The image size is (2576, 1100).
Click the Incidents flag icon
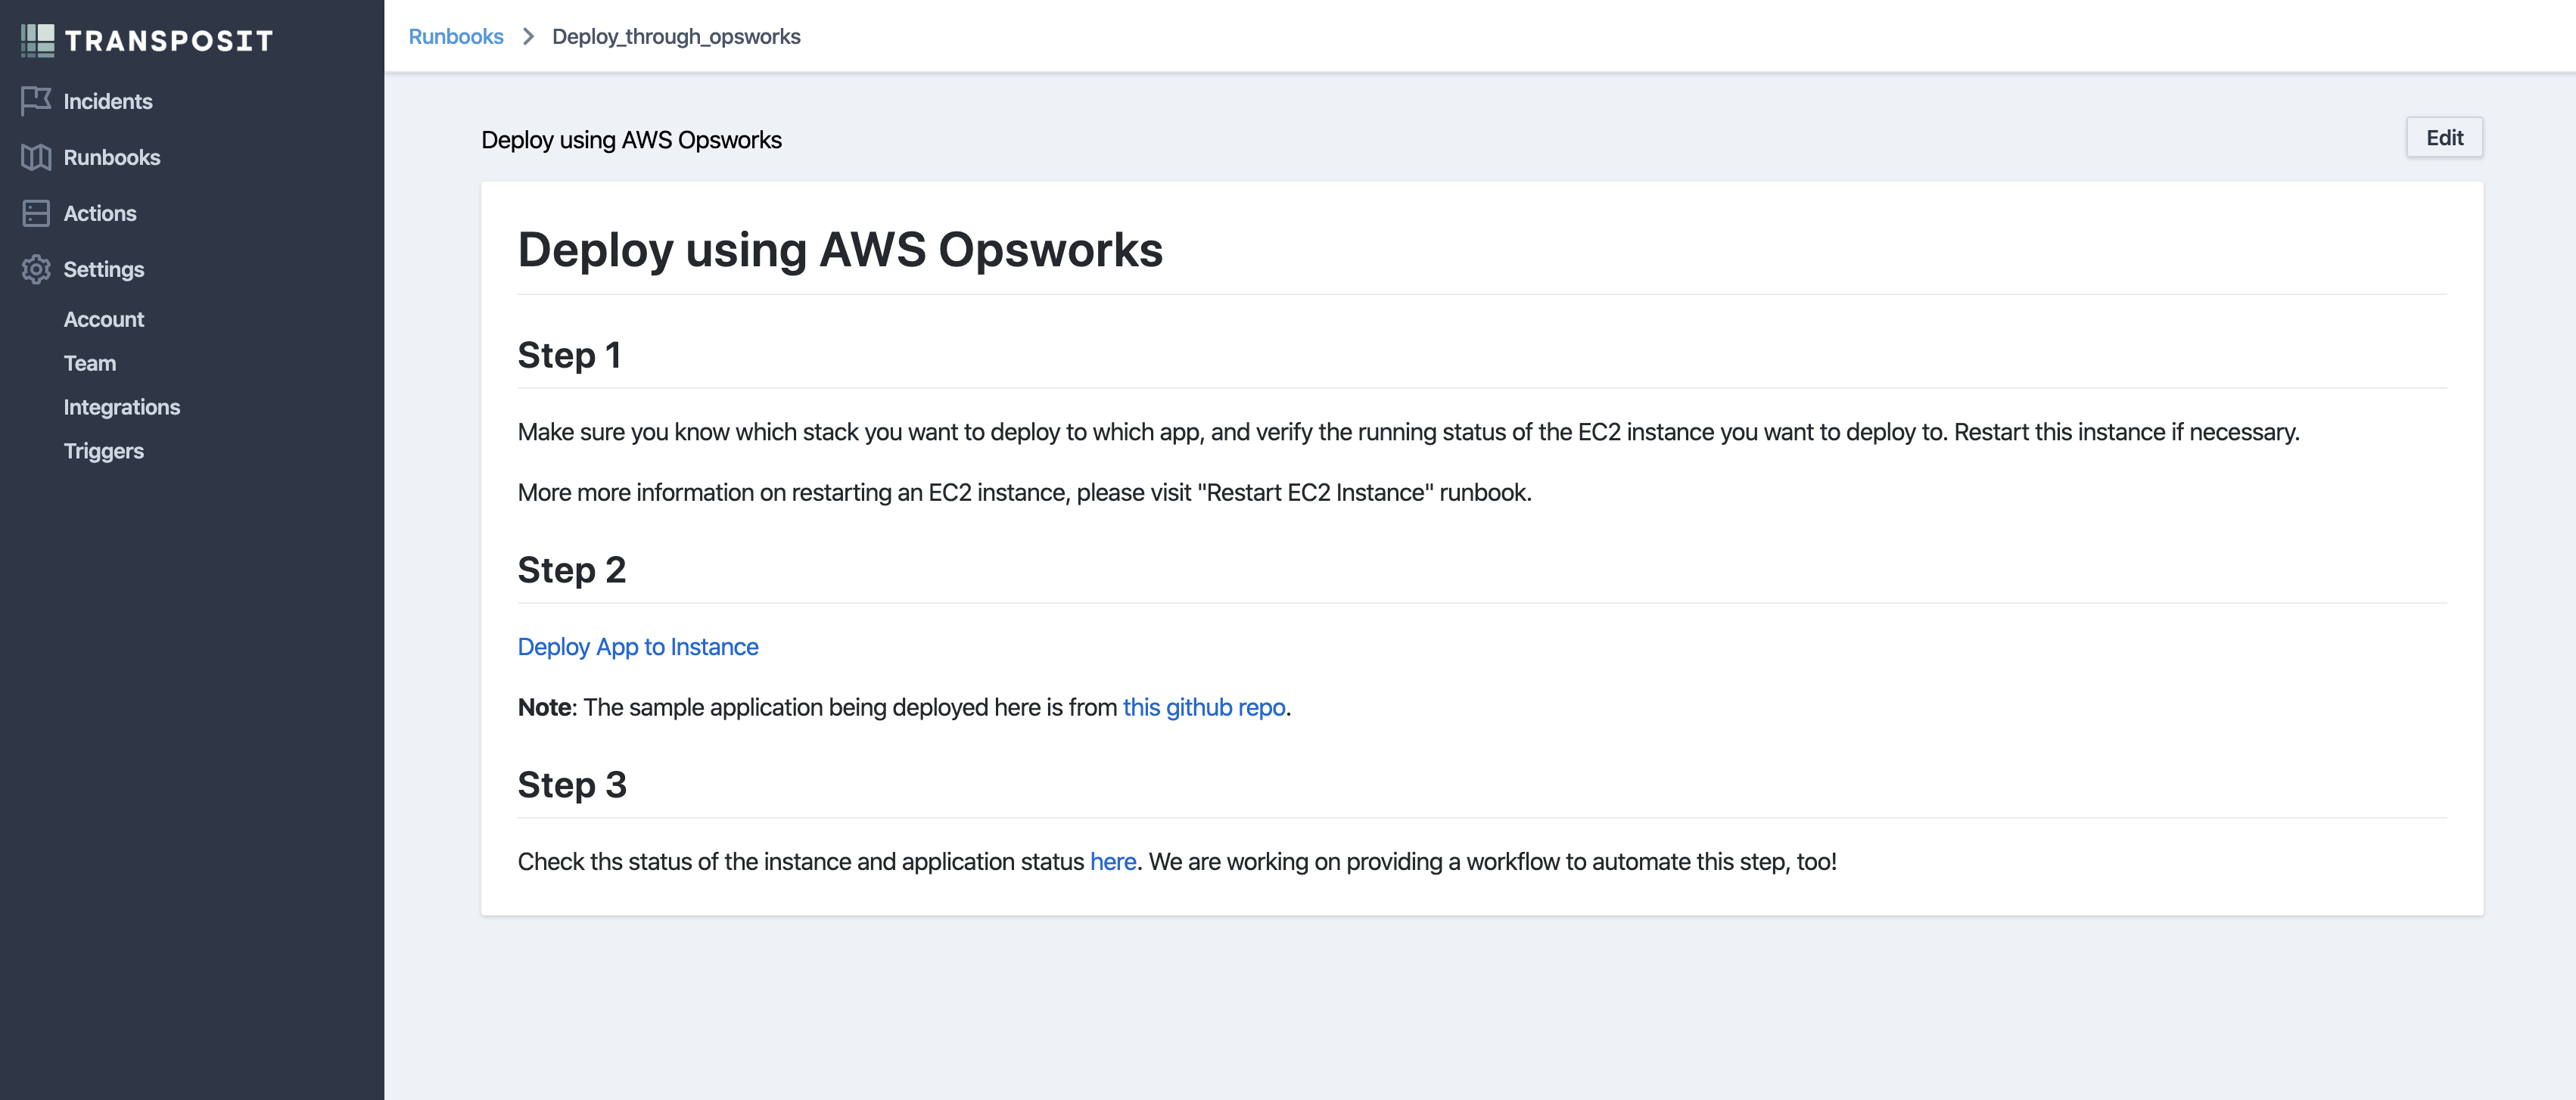tap(36, 101)
